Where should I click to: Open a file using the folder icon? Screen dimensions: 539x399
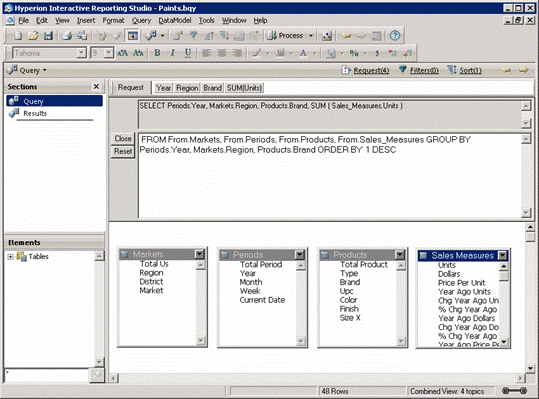click(33, 35)
